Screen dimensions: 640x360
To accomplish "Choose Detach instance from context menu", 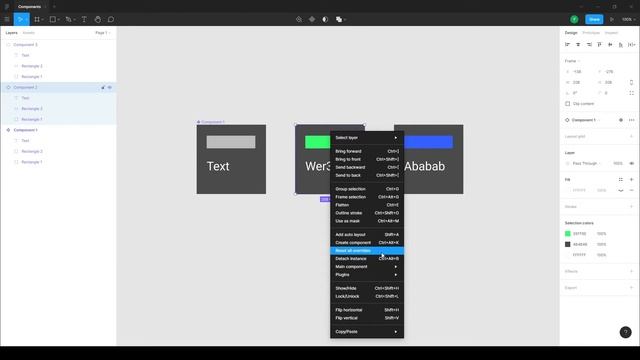I will 367,258.
